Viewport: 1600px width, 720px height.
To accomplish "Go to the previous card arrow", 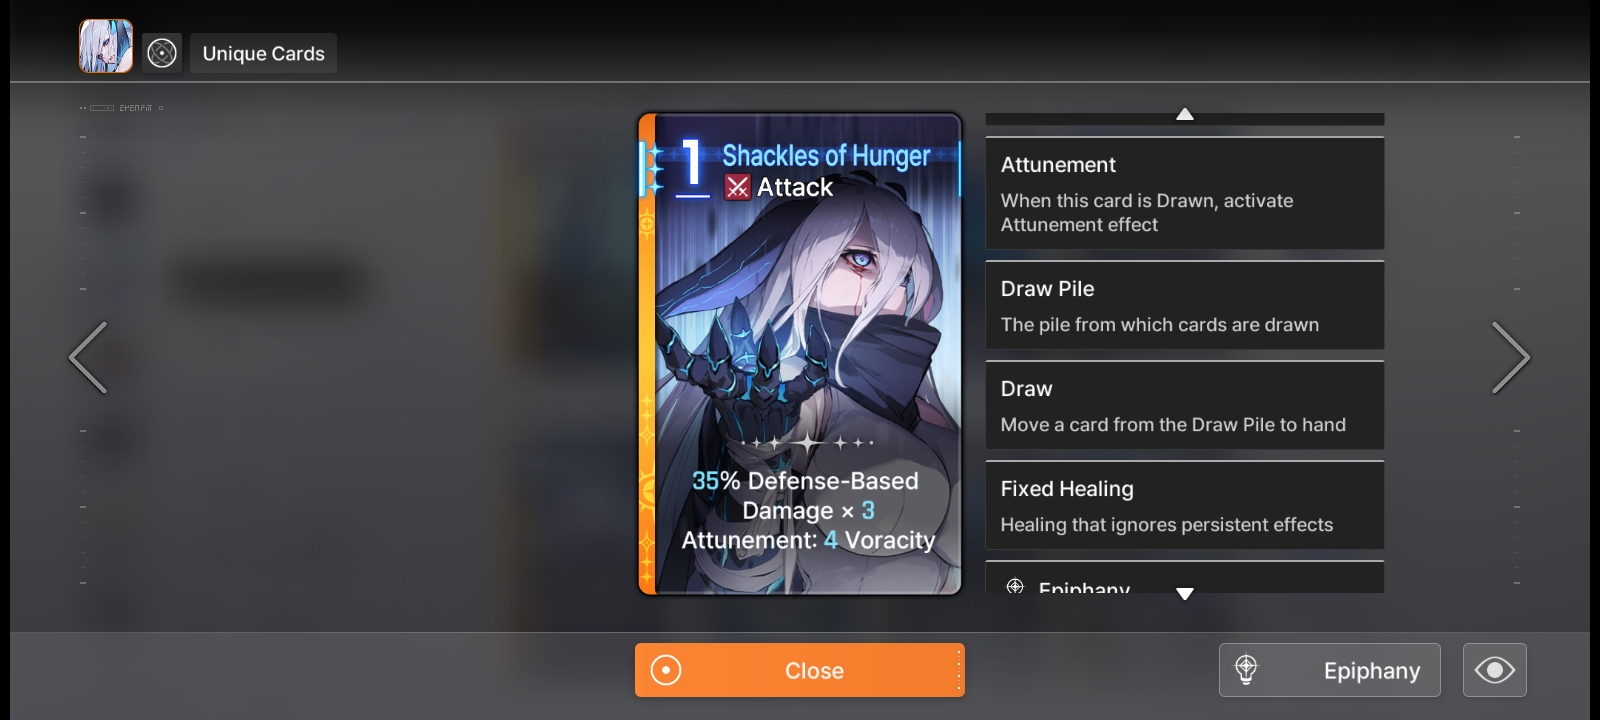I will tap(88, 357).
